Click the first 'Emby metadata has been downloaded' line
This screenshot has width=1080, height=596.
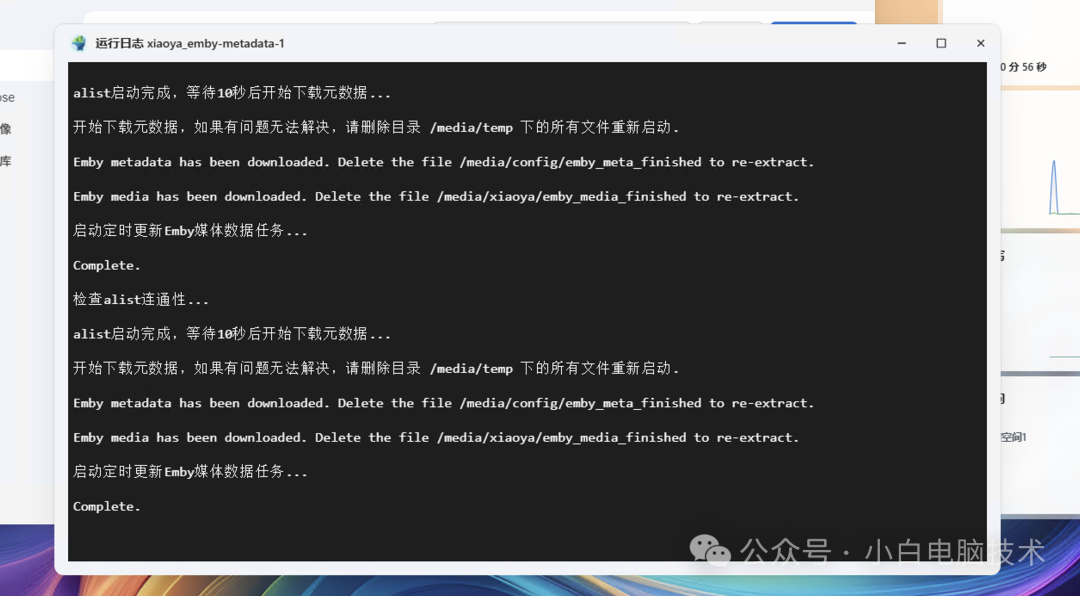click(444, 162)
